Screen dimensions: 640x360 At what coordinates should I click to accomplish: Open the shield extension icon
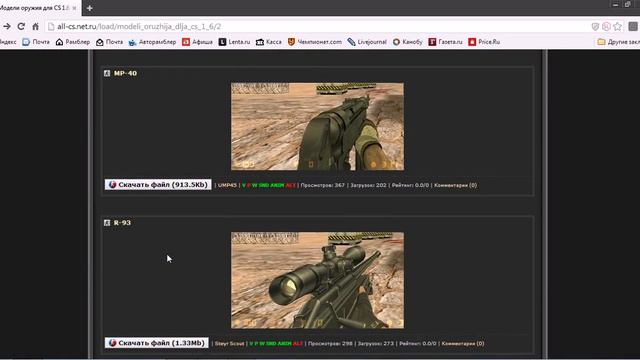click(x=595, y=27)
